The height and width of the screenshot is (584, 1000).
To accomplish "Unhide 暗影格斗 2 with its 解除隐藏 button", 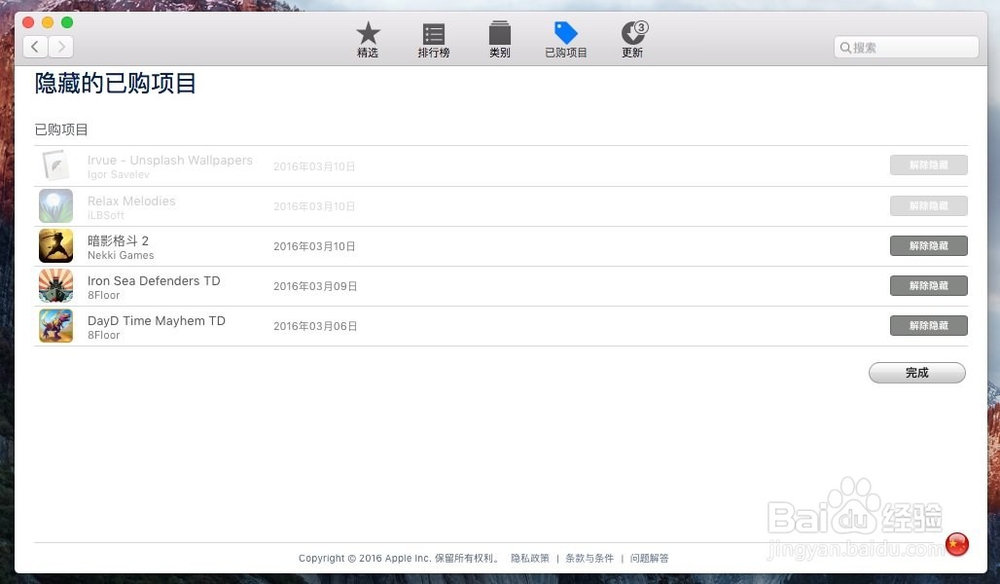I will (929, 245).
